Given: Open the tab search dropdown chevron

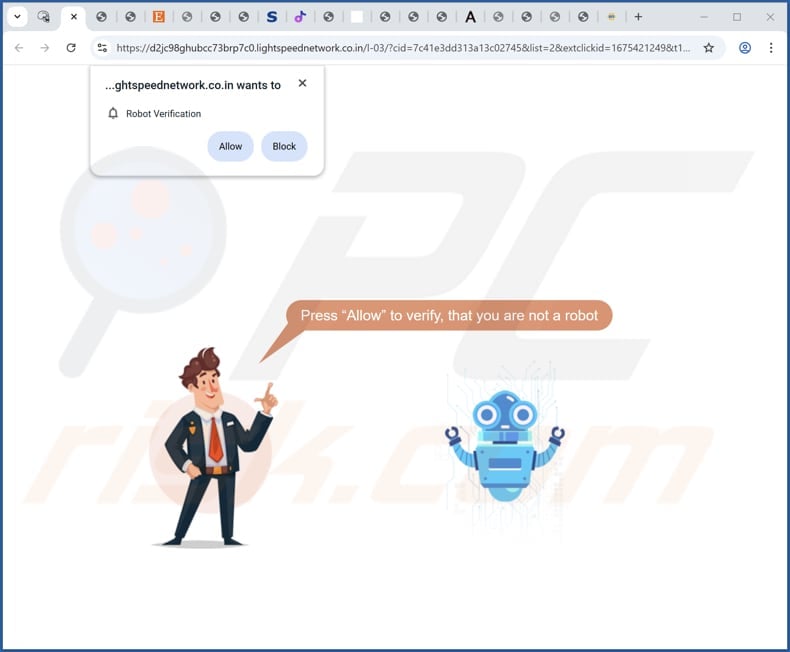Looking at the screenshot, I should click(17, 17).
